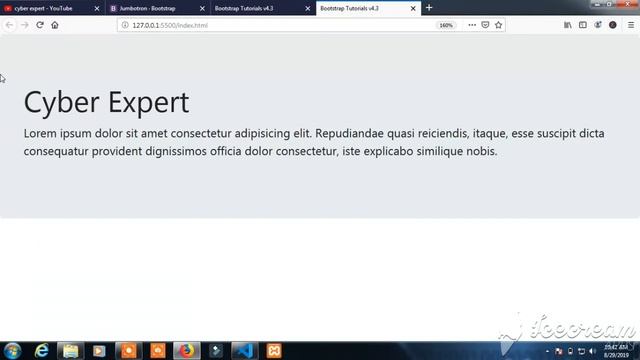Open XAMPP from the taskbar
Screen dimensions: 640x360
tap(274, 351)
